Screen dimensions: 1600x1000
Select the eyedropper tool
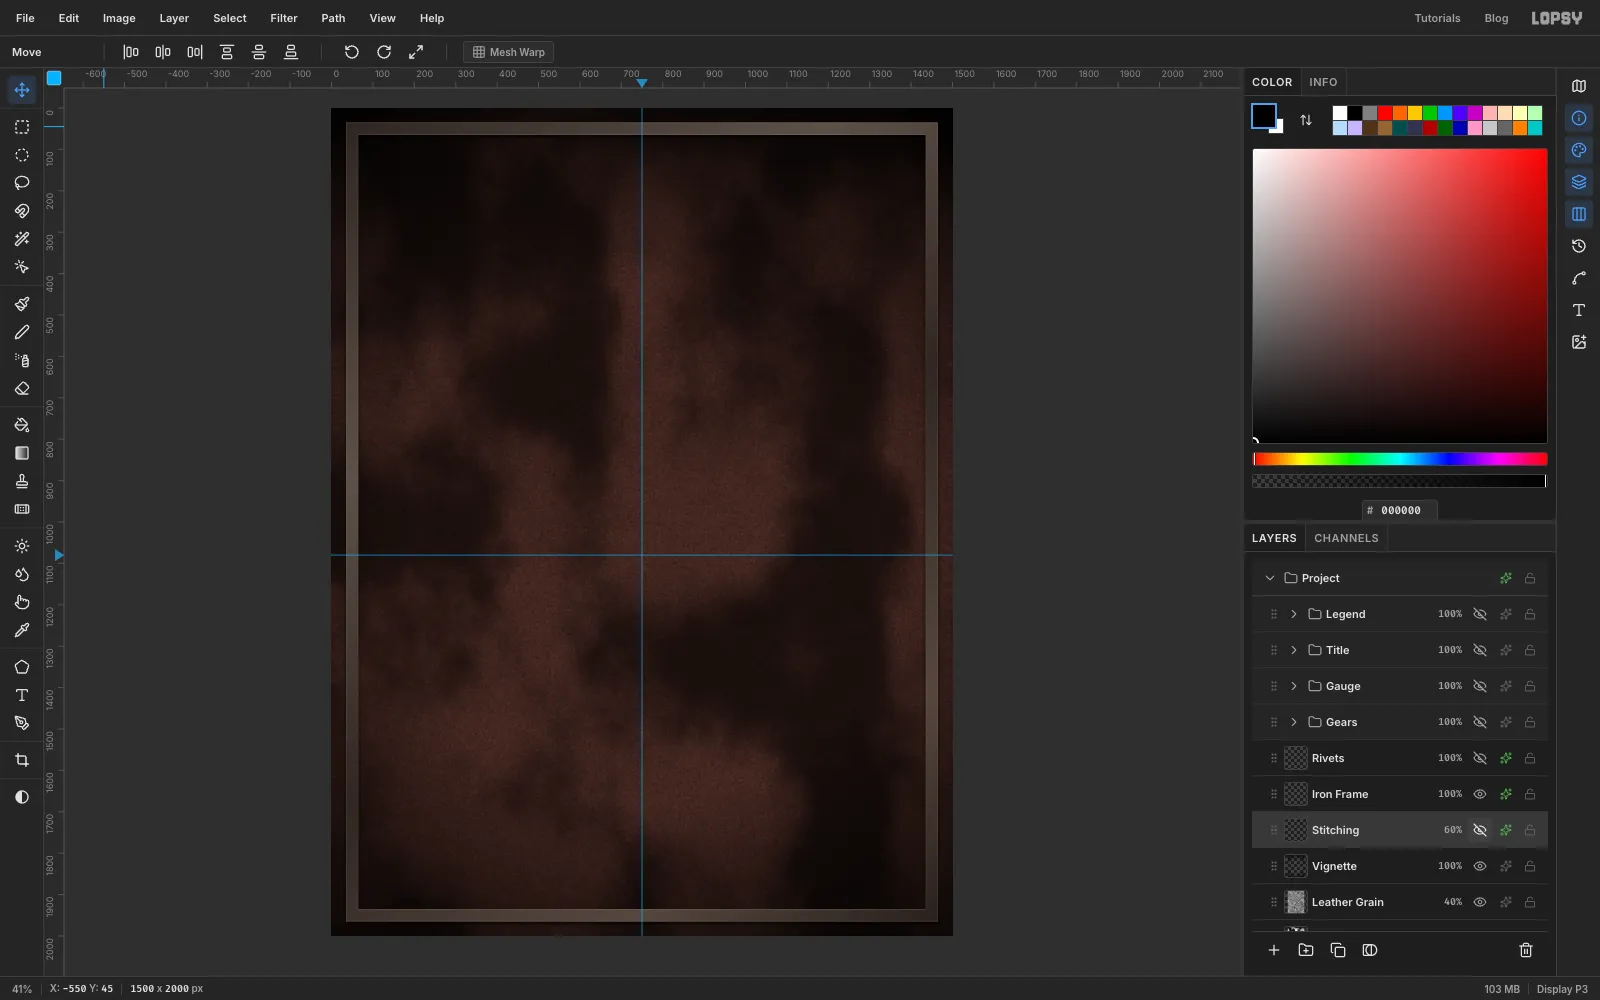pos(22,630)
